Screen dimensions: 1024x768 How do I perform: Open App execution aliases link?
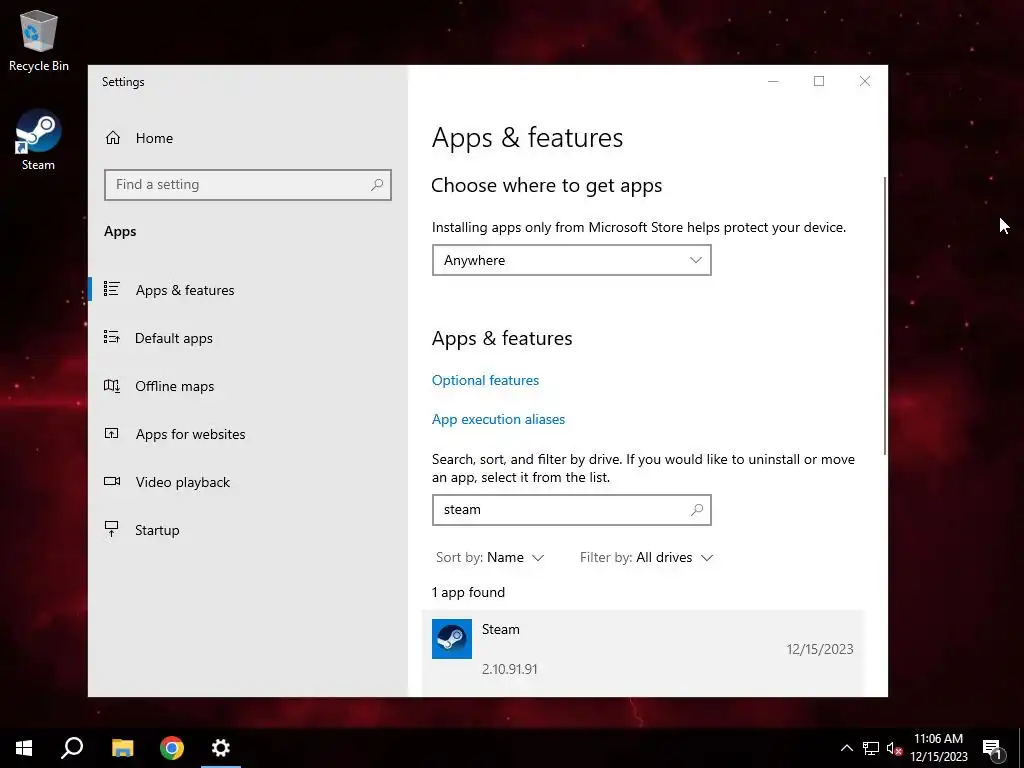tap(498, 419)
